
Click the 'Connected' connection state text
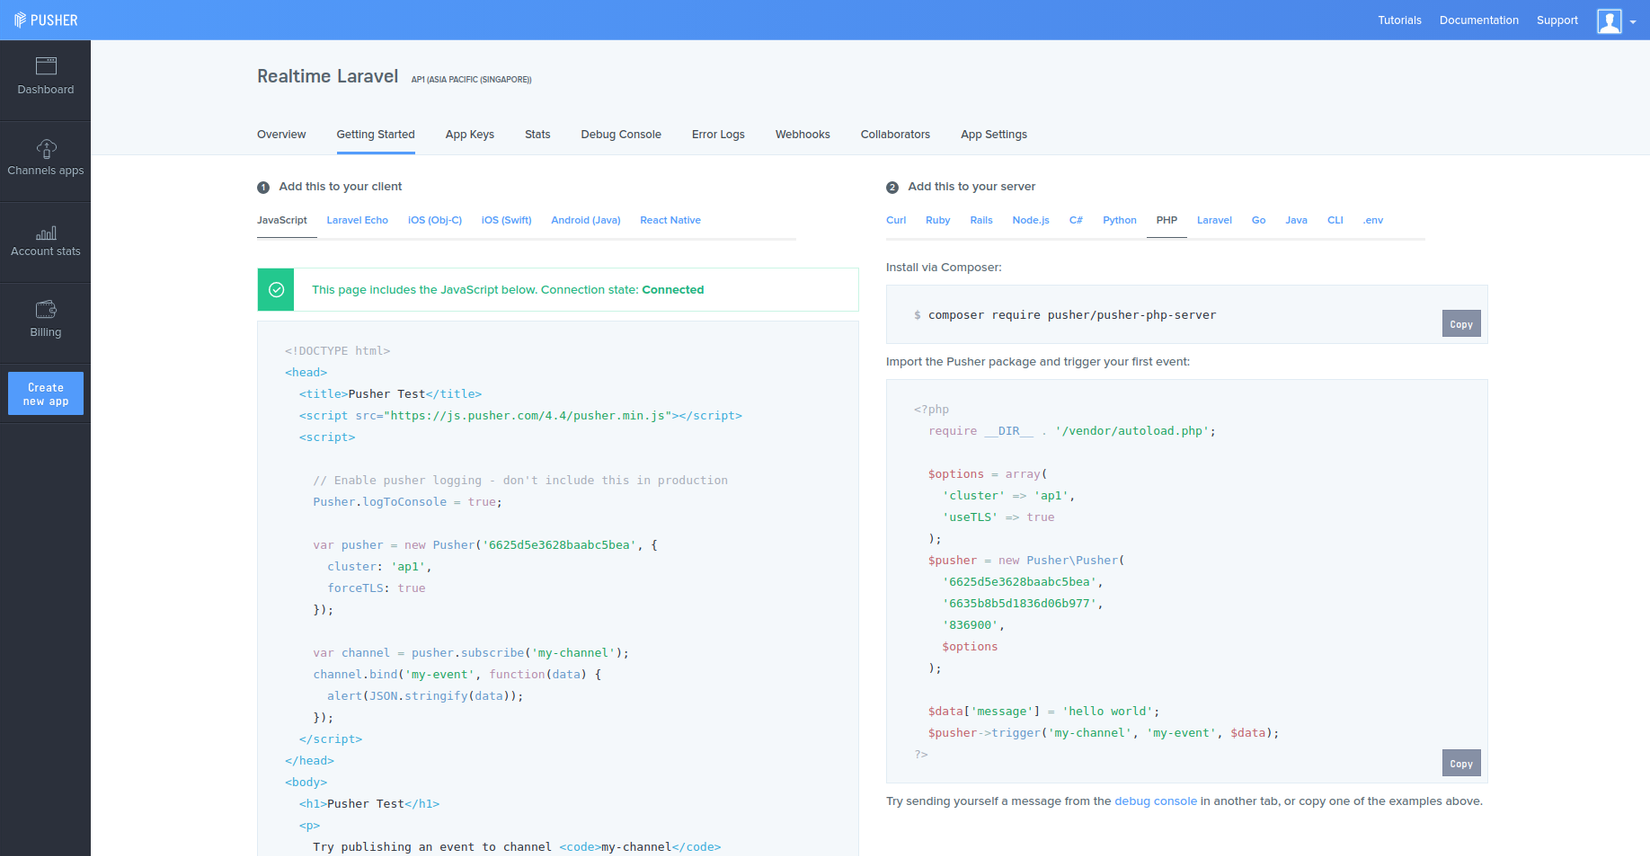673,290
